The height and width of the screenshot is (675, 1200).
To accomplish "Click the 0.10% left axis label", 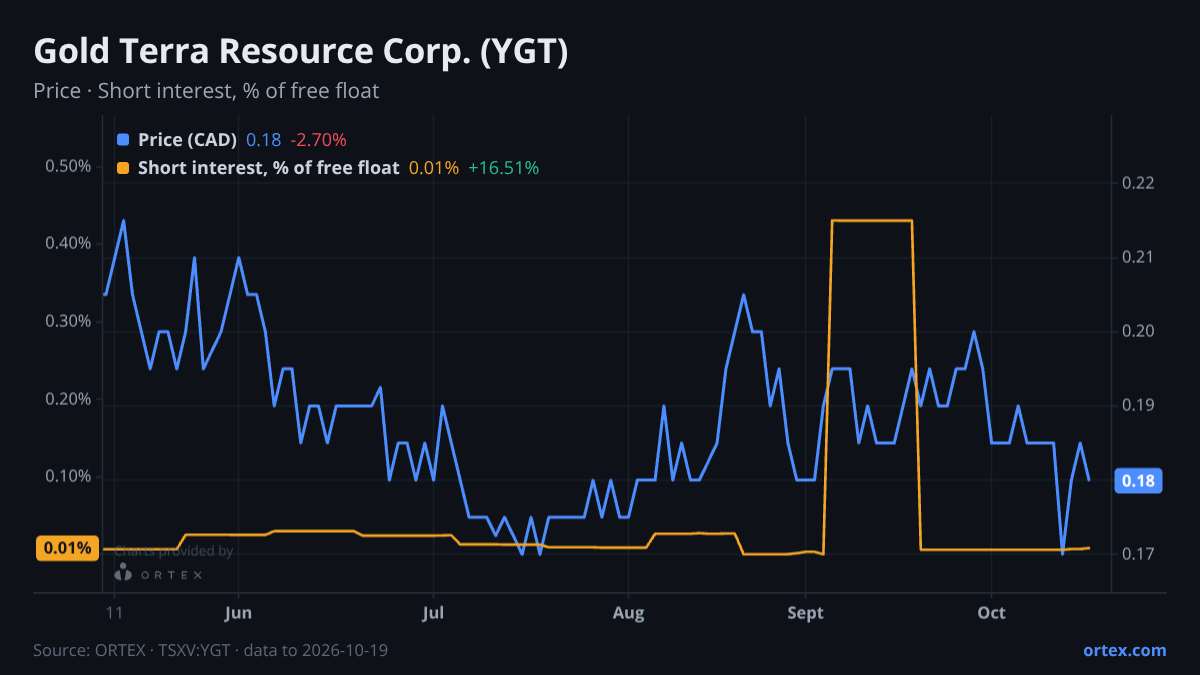I will click(68, 477).
